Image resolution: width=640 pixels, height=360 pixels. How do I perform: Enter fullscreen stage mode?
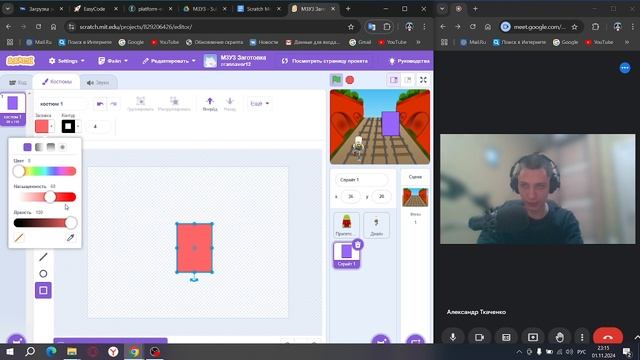423,80
